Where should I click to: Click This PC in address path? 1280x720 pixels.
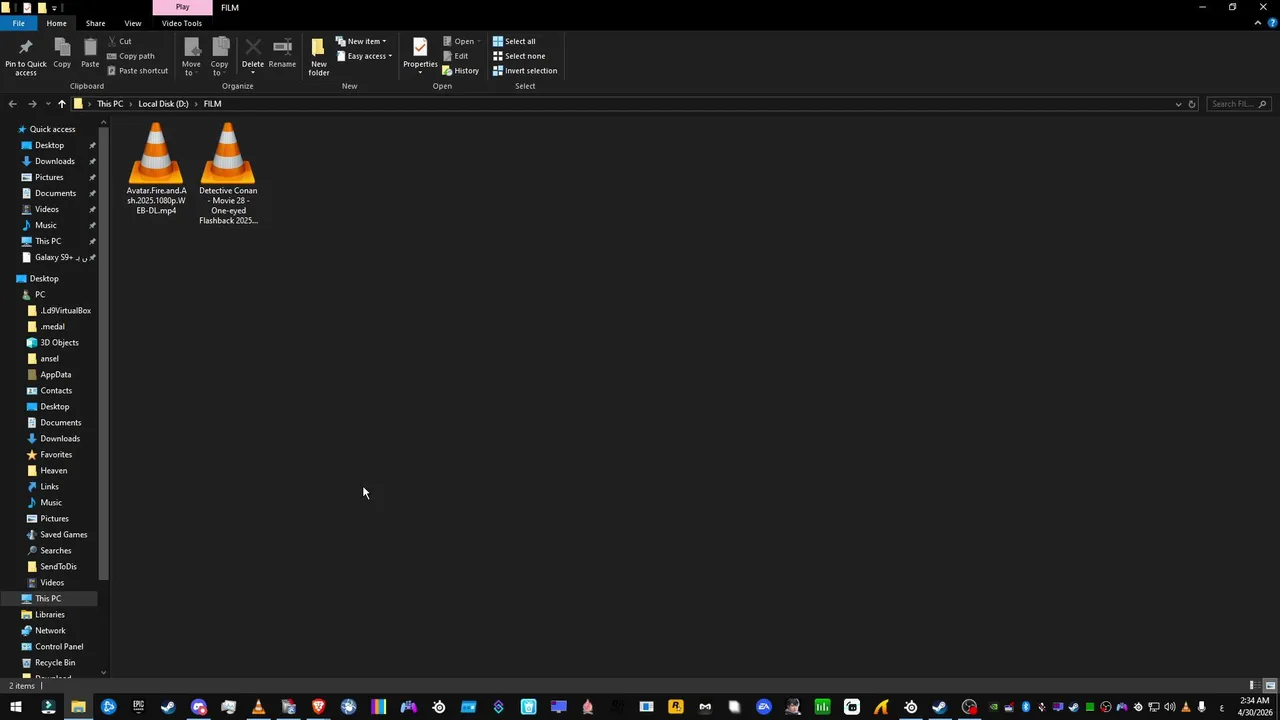tap(110, 104)
